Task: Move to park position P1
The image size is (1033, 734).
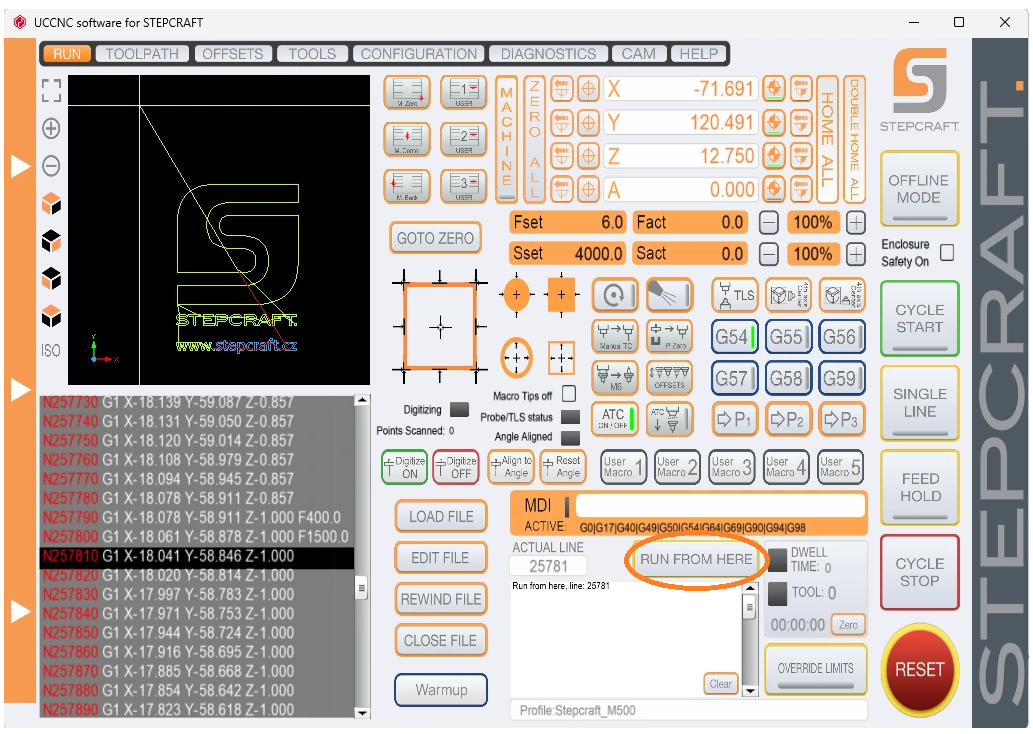Action: [734, 419]
